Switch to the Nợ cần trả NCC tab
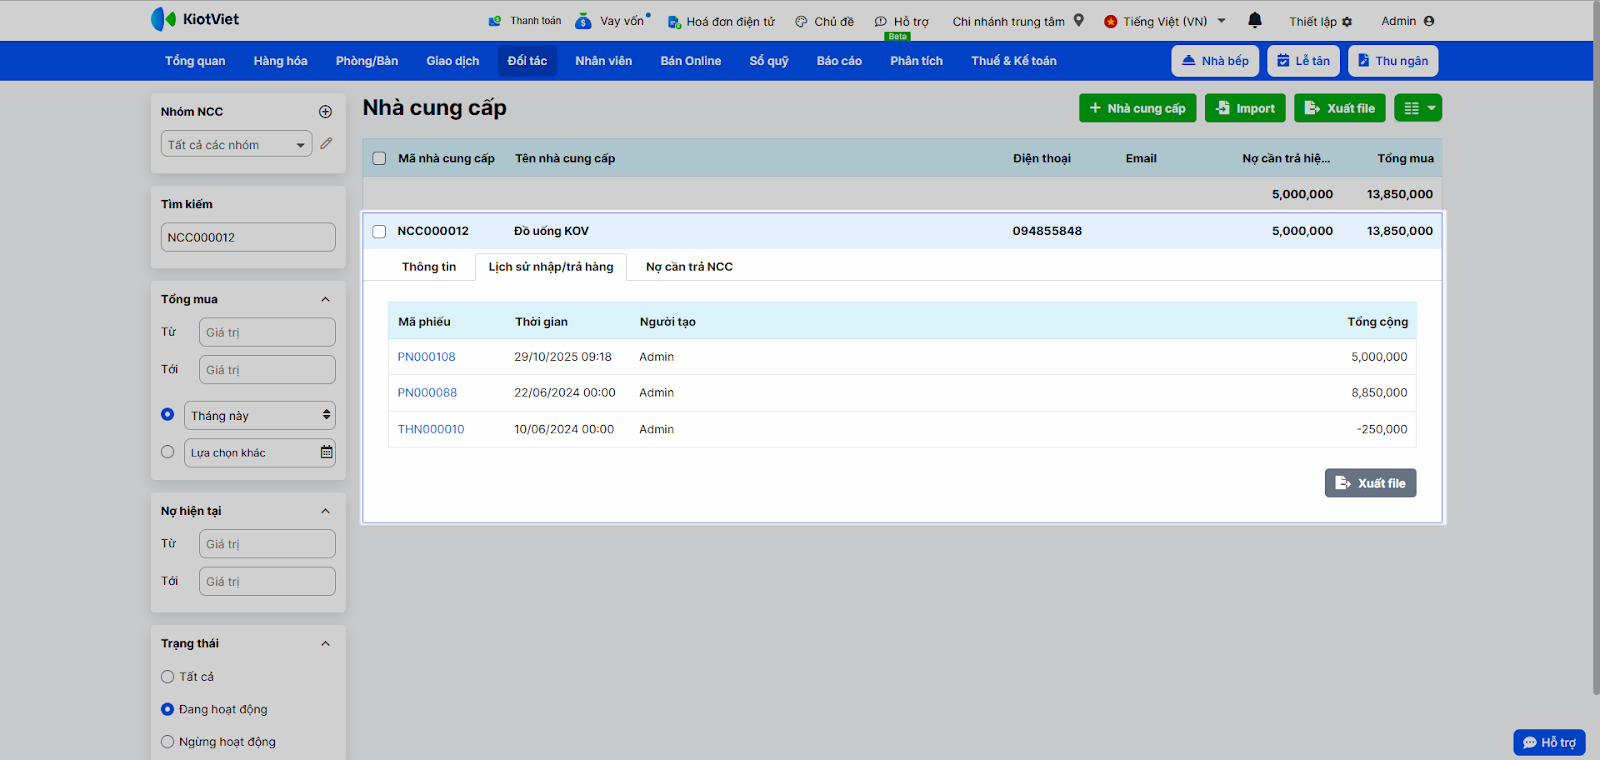 point(689,267)
